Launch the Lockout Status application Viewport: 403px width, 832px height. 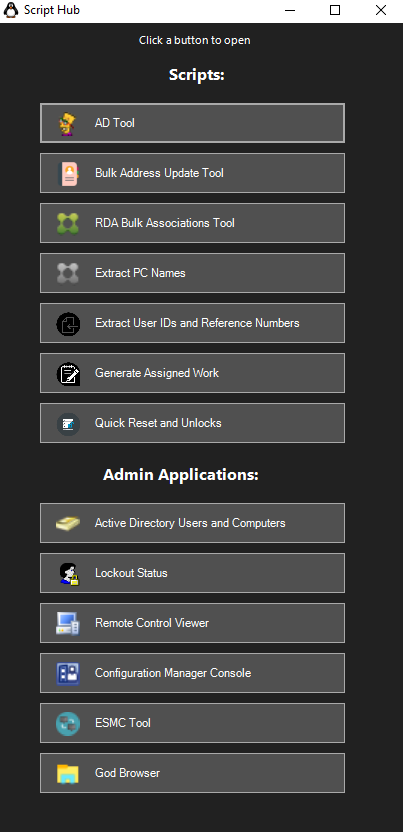[192, 573]
